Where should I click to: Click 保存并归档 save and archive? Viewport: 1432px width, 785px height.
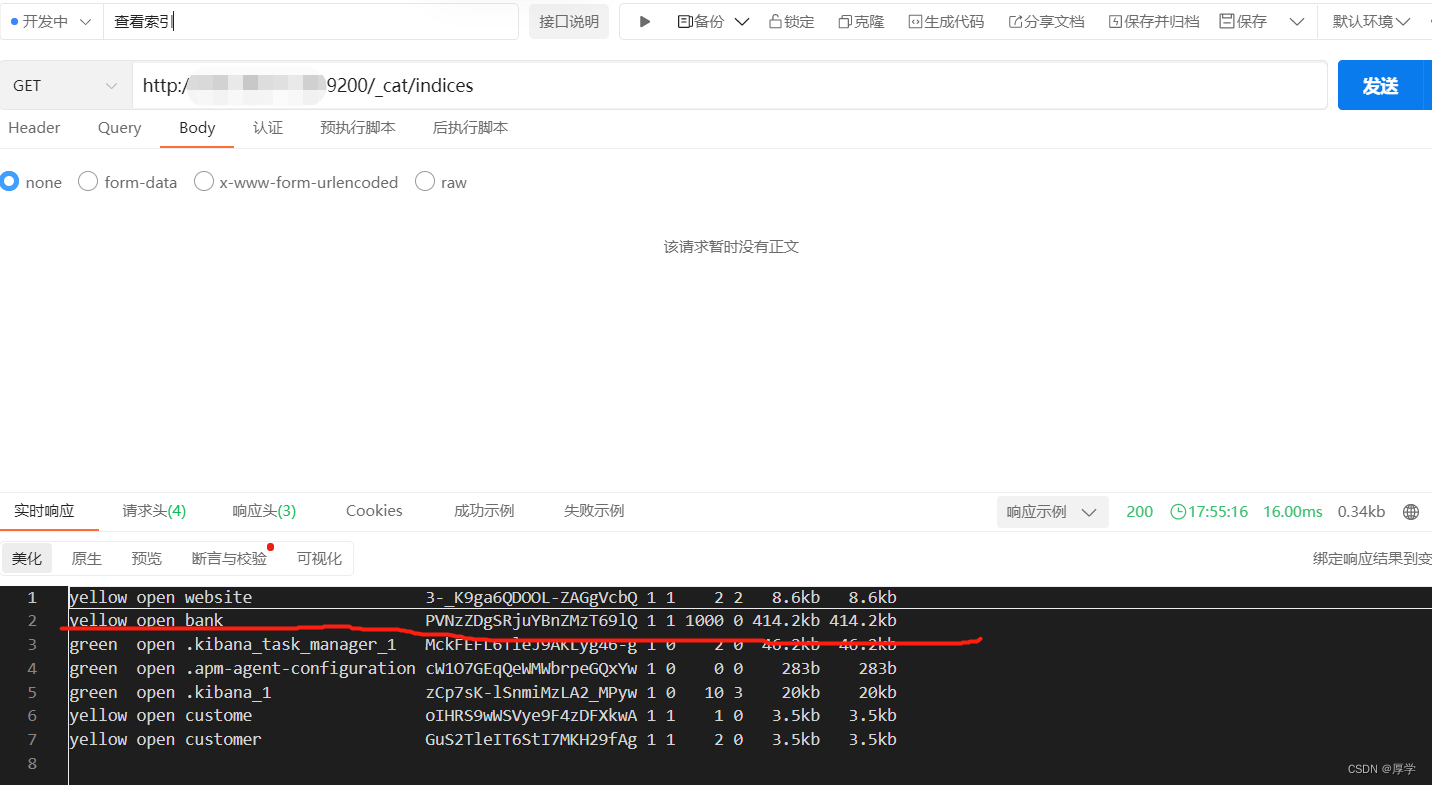[x=1153, y=22]
